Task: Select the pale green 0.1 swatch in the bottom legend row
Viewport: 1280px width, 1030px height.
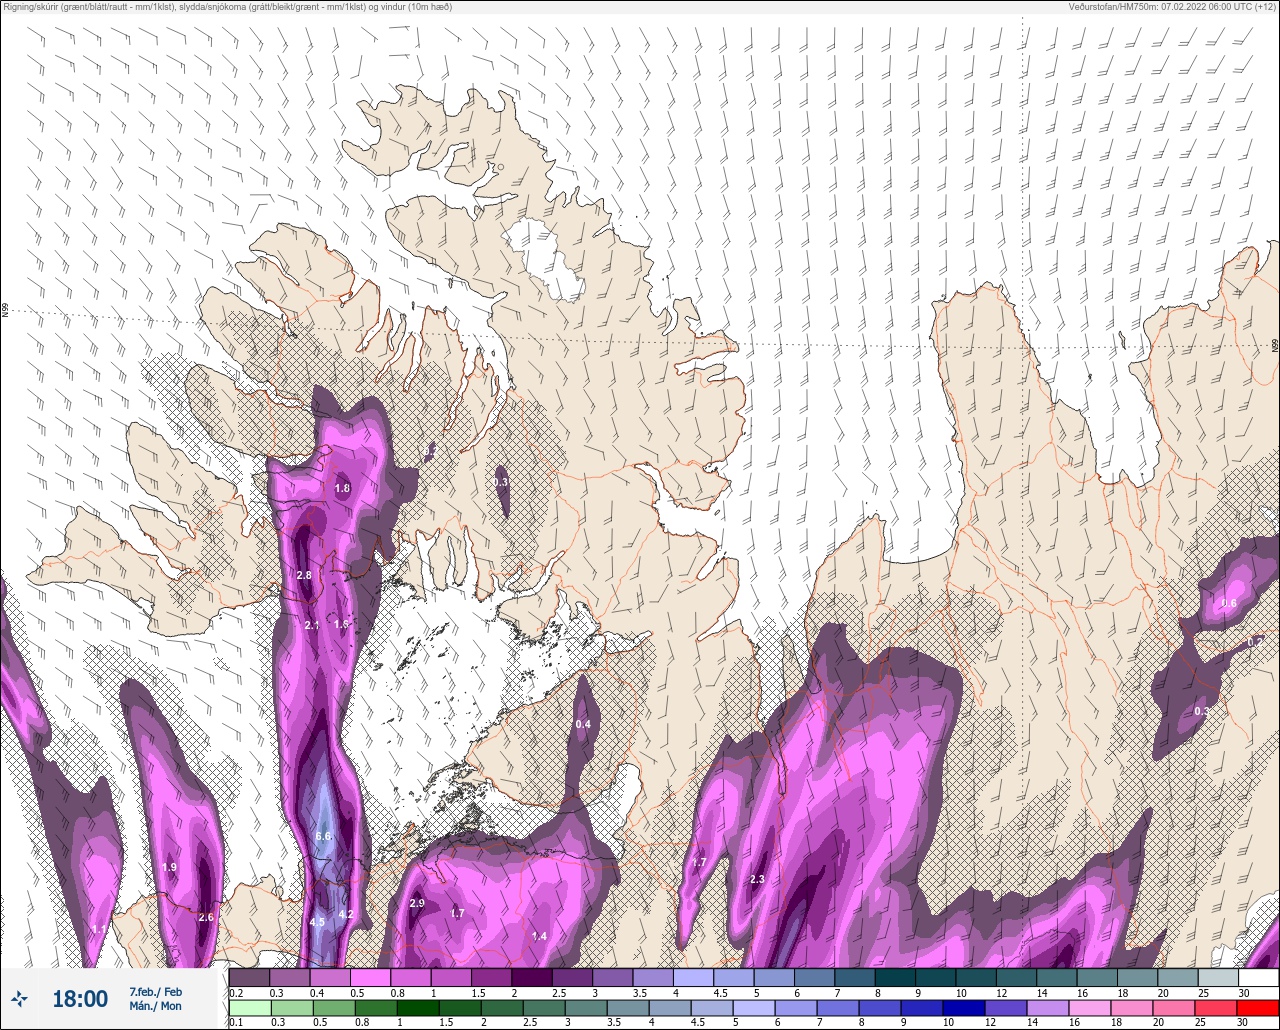Action: (x=250, y=1008)
